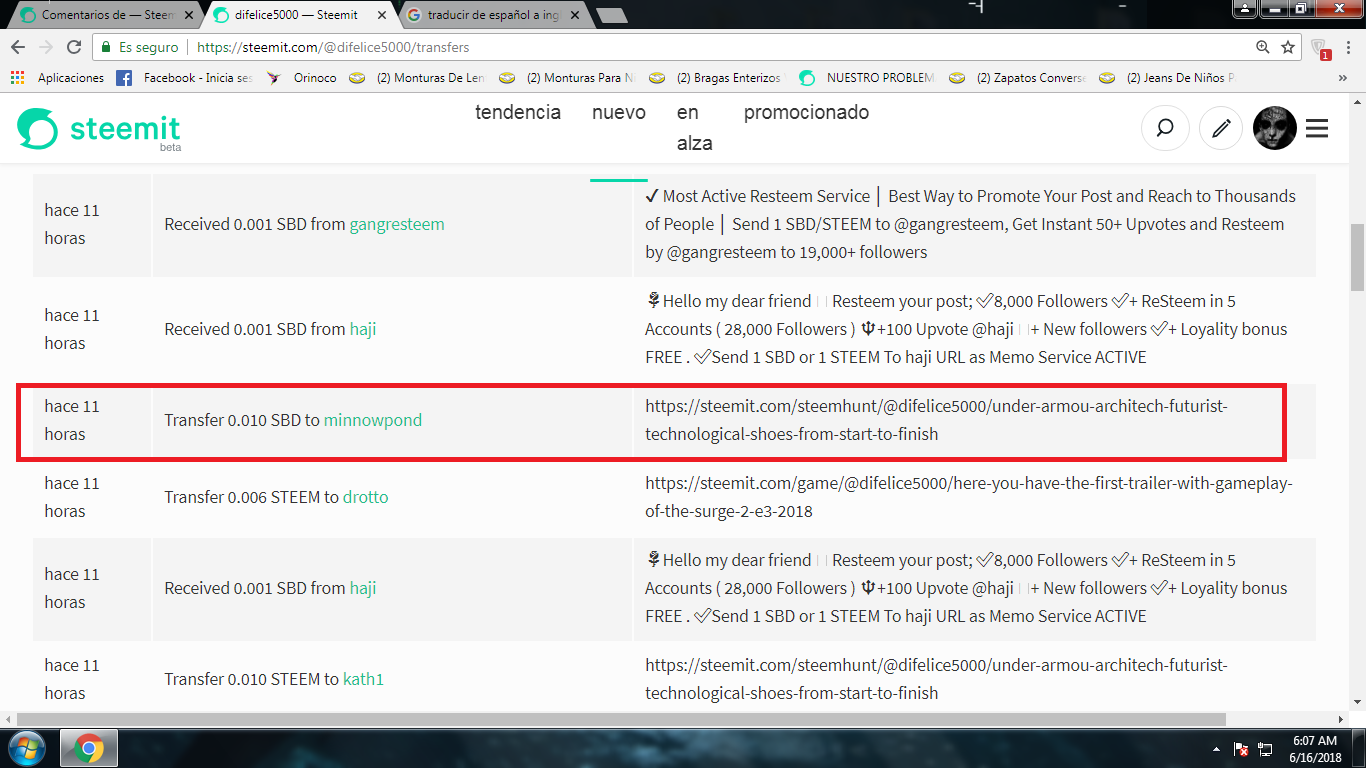
Task: Click the vertical scrollbar thumb
Action: point(1357,256)
